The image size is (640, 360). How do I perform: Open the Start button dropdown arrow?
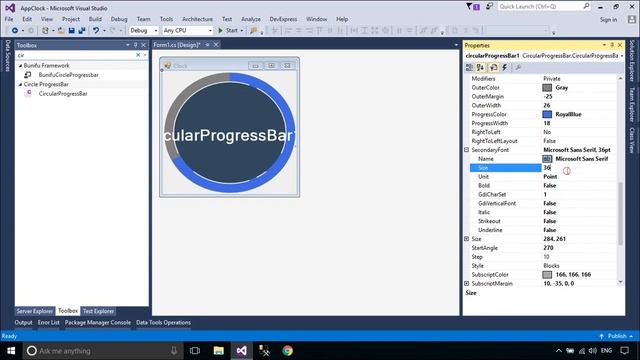click(x=242, y=31)
